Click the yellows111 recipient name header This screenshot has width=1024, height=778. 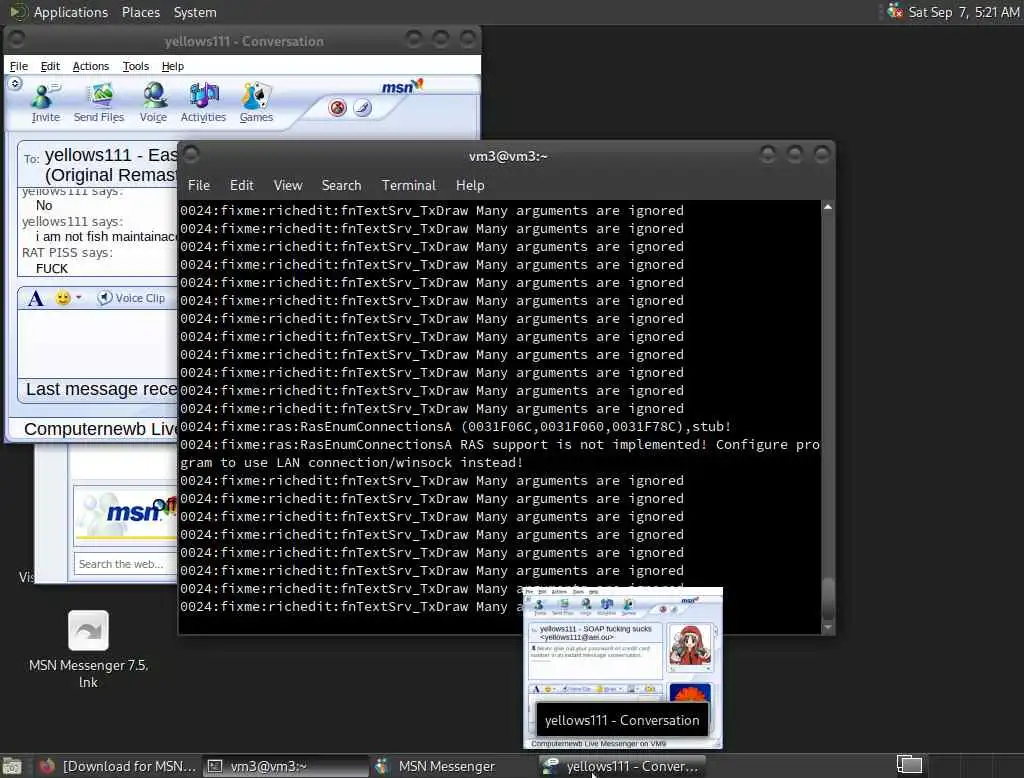click(x=111, y=165)
